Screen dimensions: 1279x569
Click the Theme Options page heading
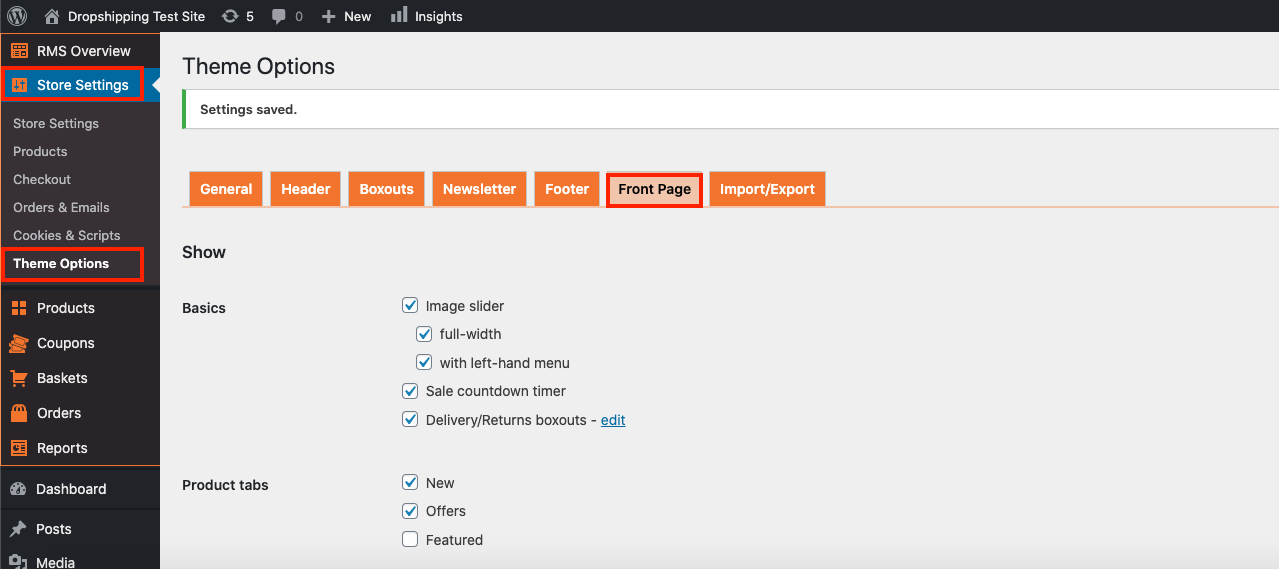[x=258, y=67]
